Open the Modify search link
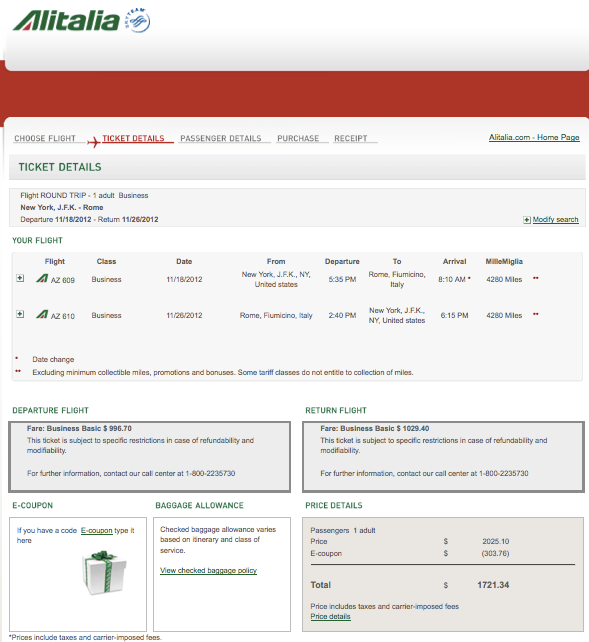 (555, 219)
